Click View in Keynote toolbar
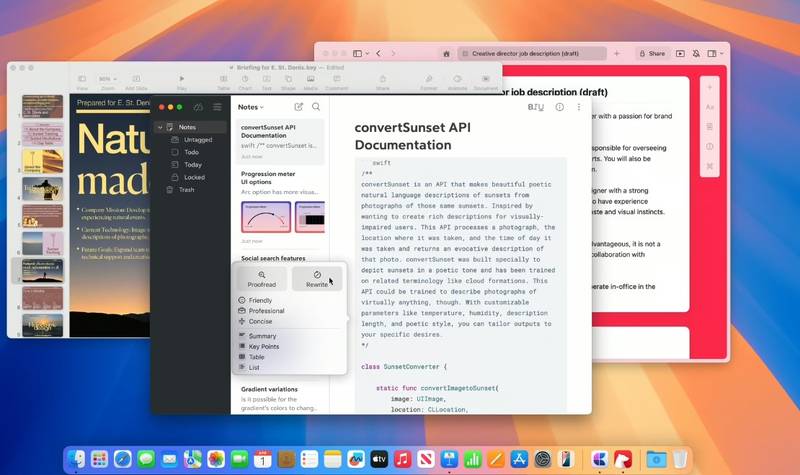Image resolution: width=800 pixels, height=475 pixels. 82,82
